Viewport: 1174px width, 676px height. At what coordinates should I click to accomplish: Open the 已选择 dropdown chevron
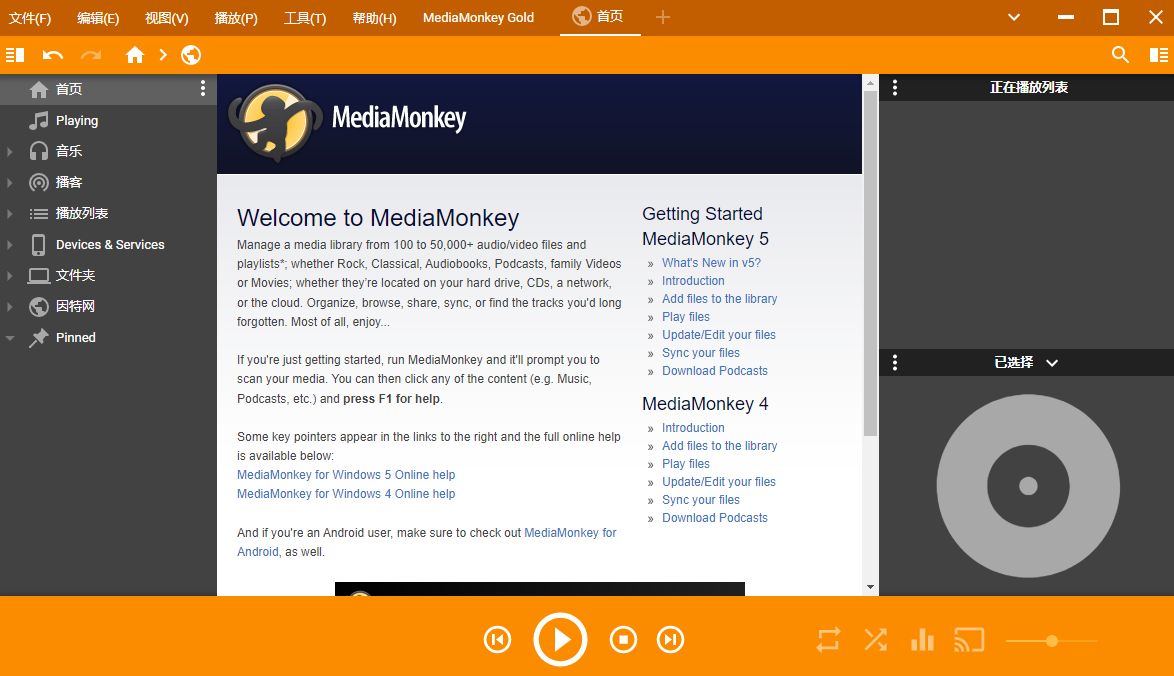(x=1052, y=363)
